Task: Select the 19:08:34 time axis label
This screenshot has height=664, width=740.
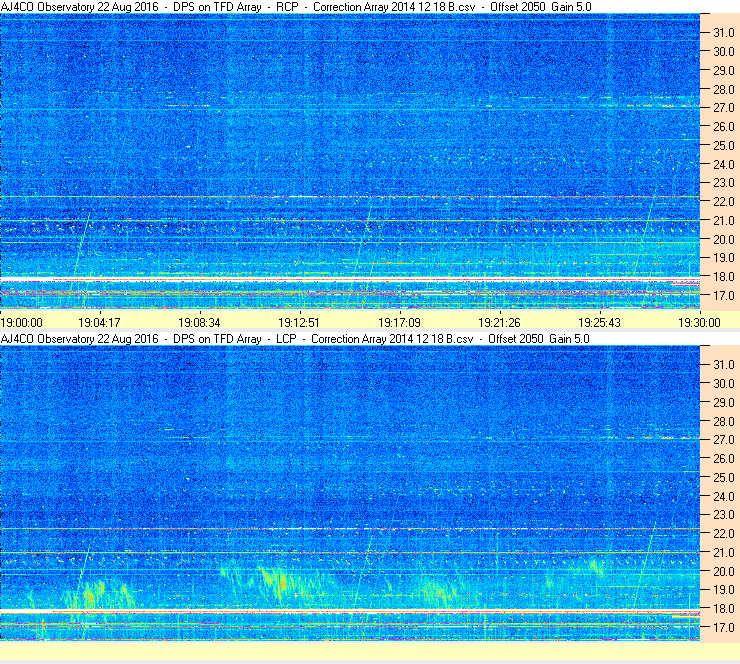Action: click(199, 323)
